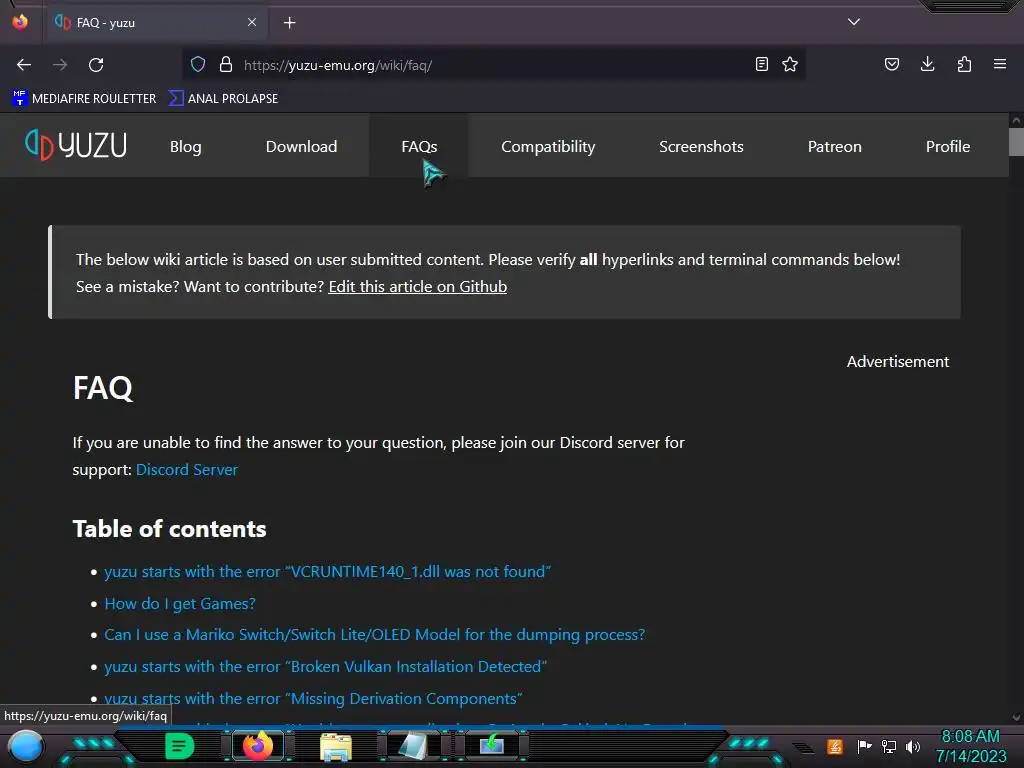Open the tracking protection shield icon
The image size is (1024, 768).
point(198,65)
